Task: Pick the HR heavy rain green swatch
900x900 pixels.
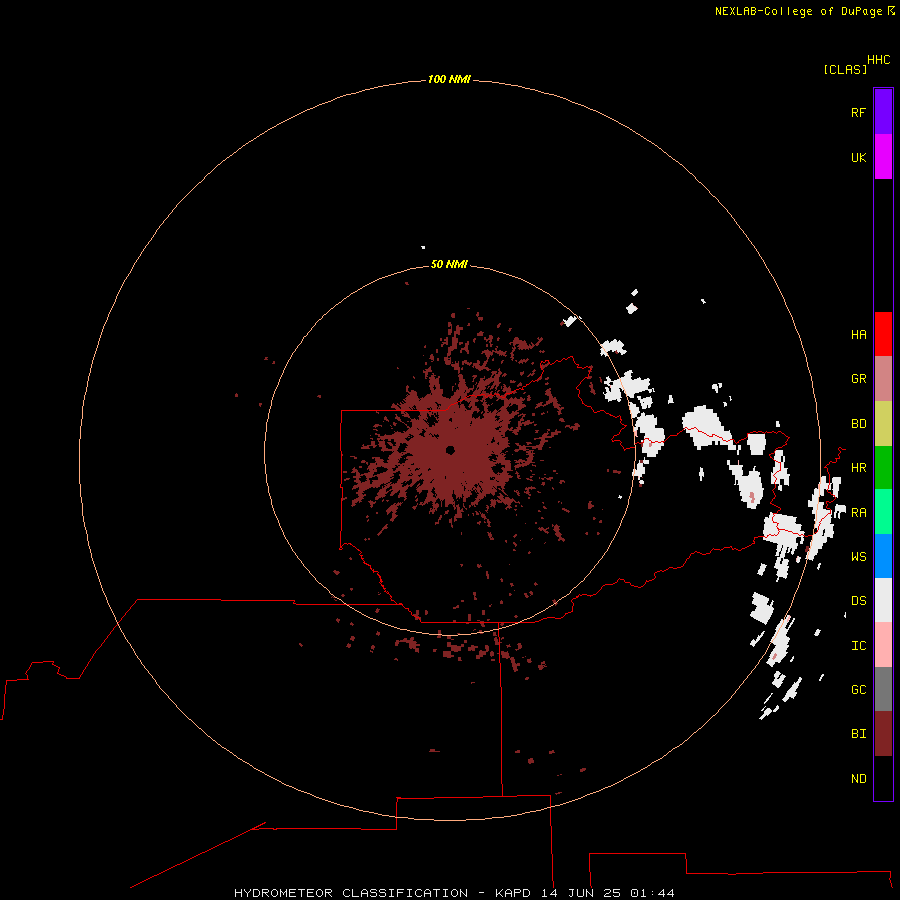Action: coord(883,468)
